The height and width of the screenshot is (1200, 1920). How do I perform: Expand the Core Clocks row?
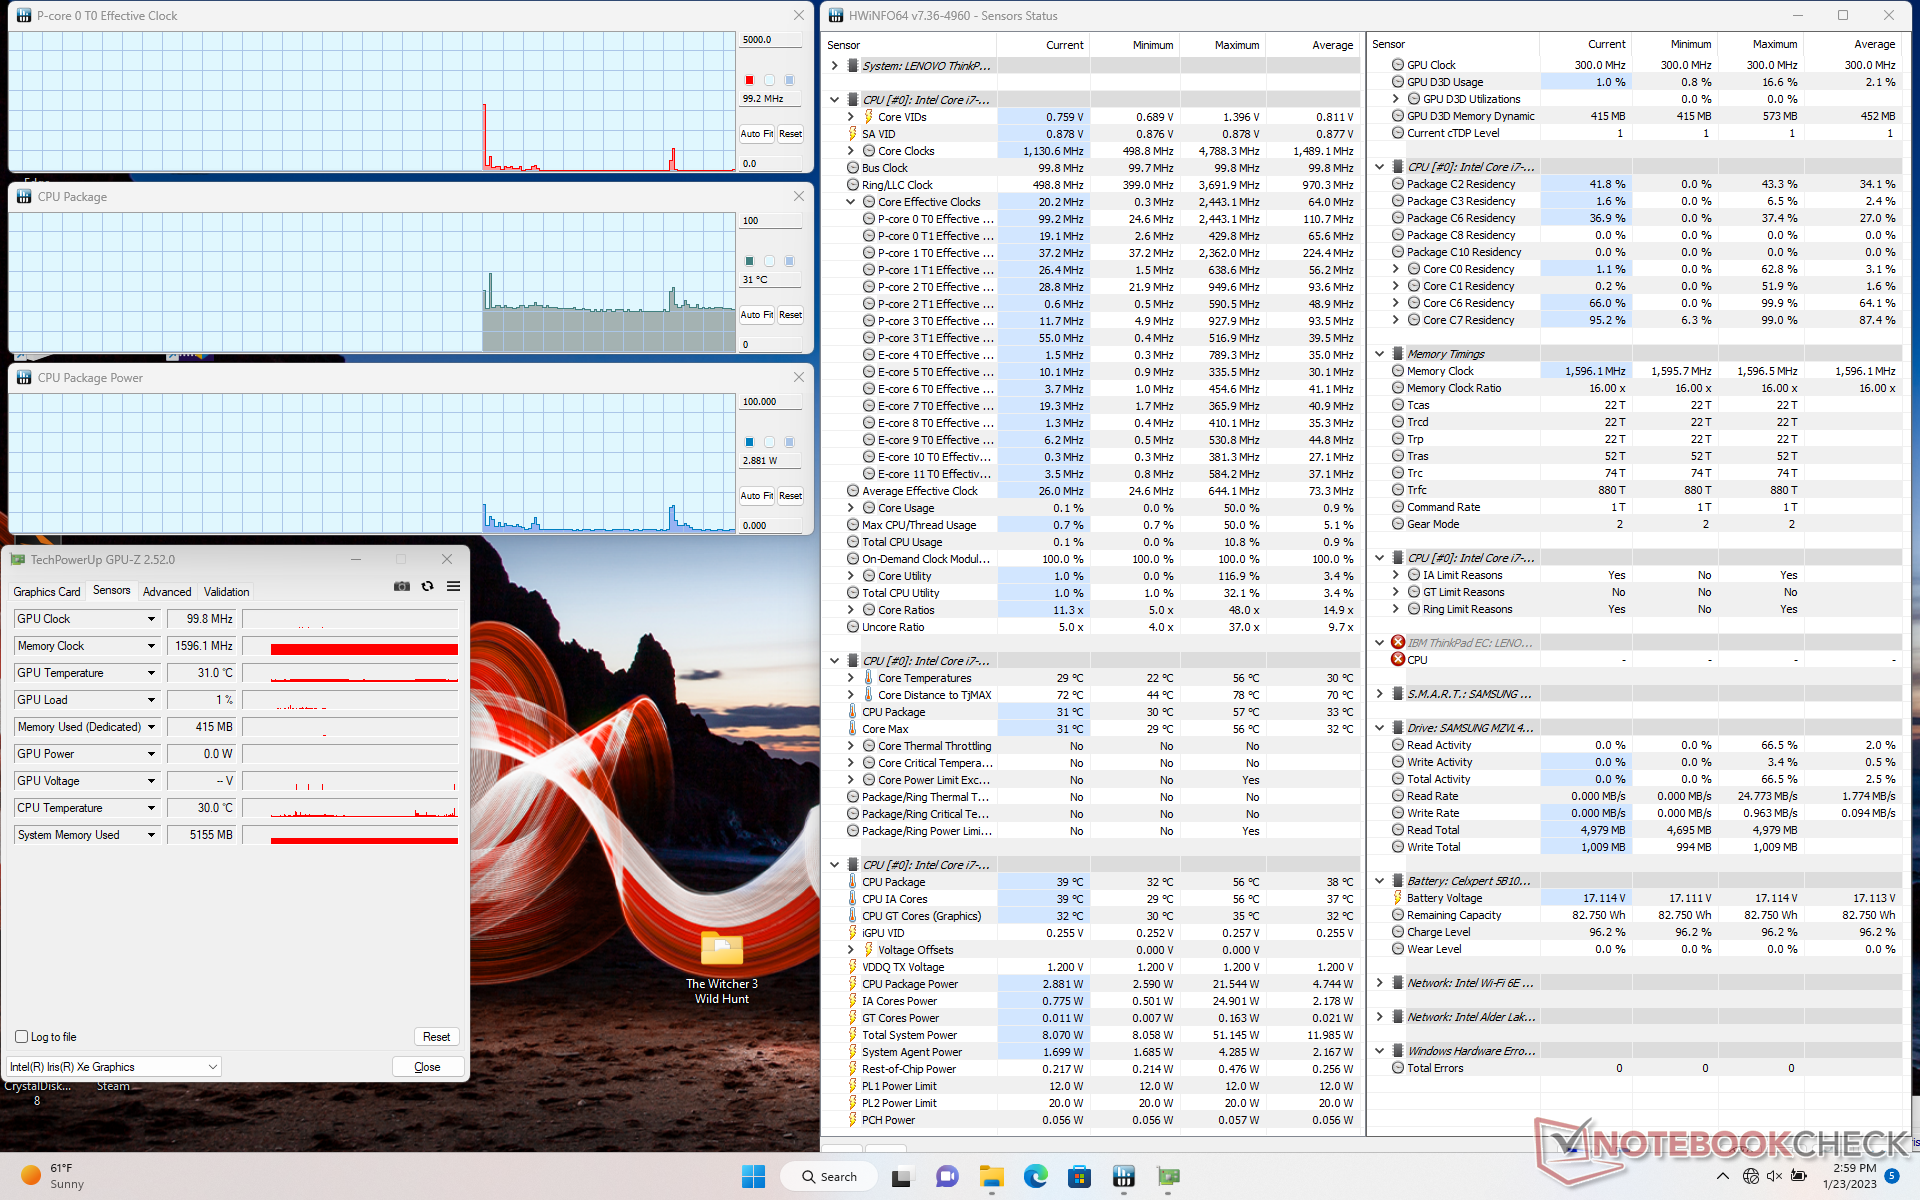click(851, 151)
